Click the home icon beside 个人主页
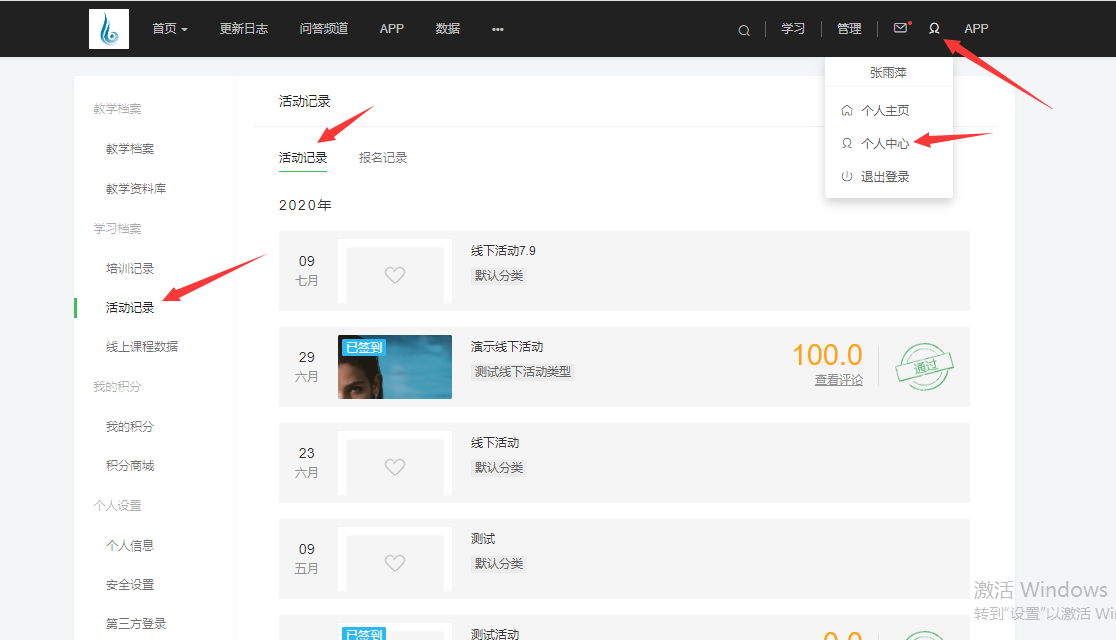 click(x=847, y=110)
